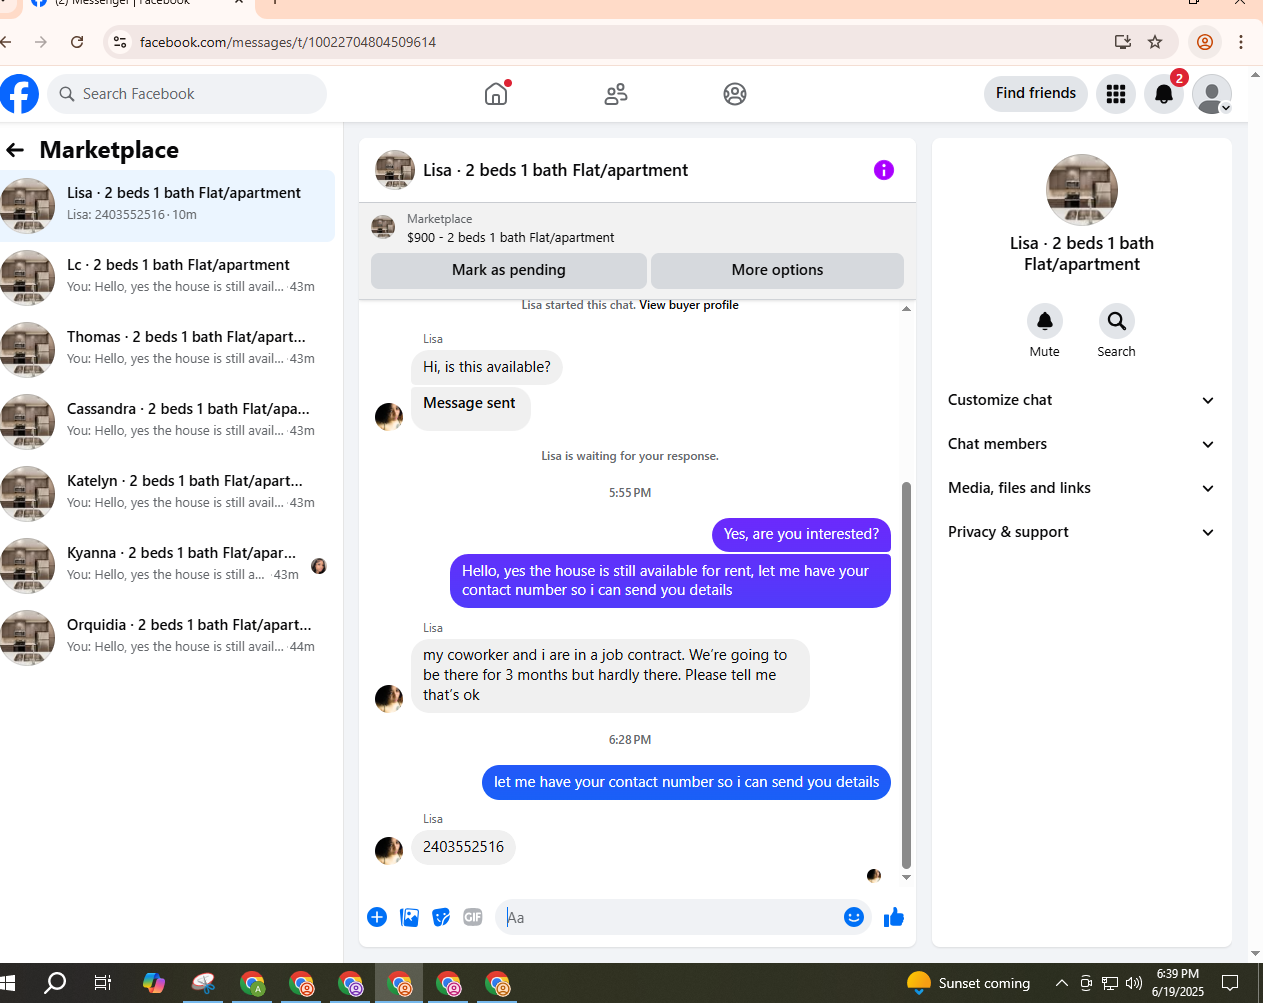Open the Lisa conversation in the list
This screenshot has height=1003, width=1263.
[167, 206]
